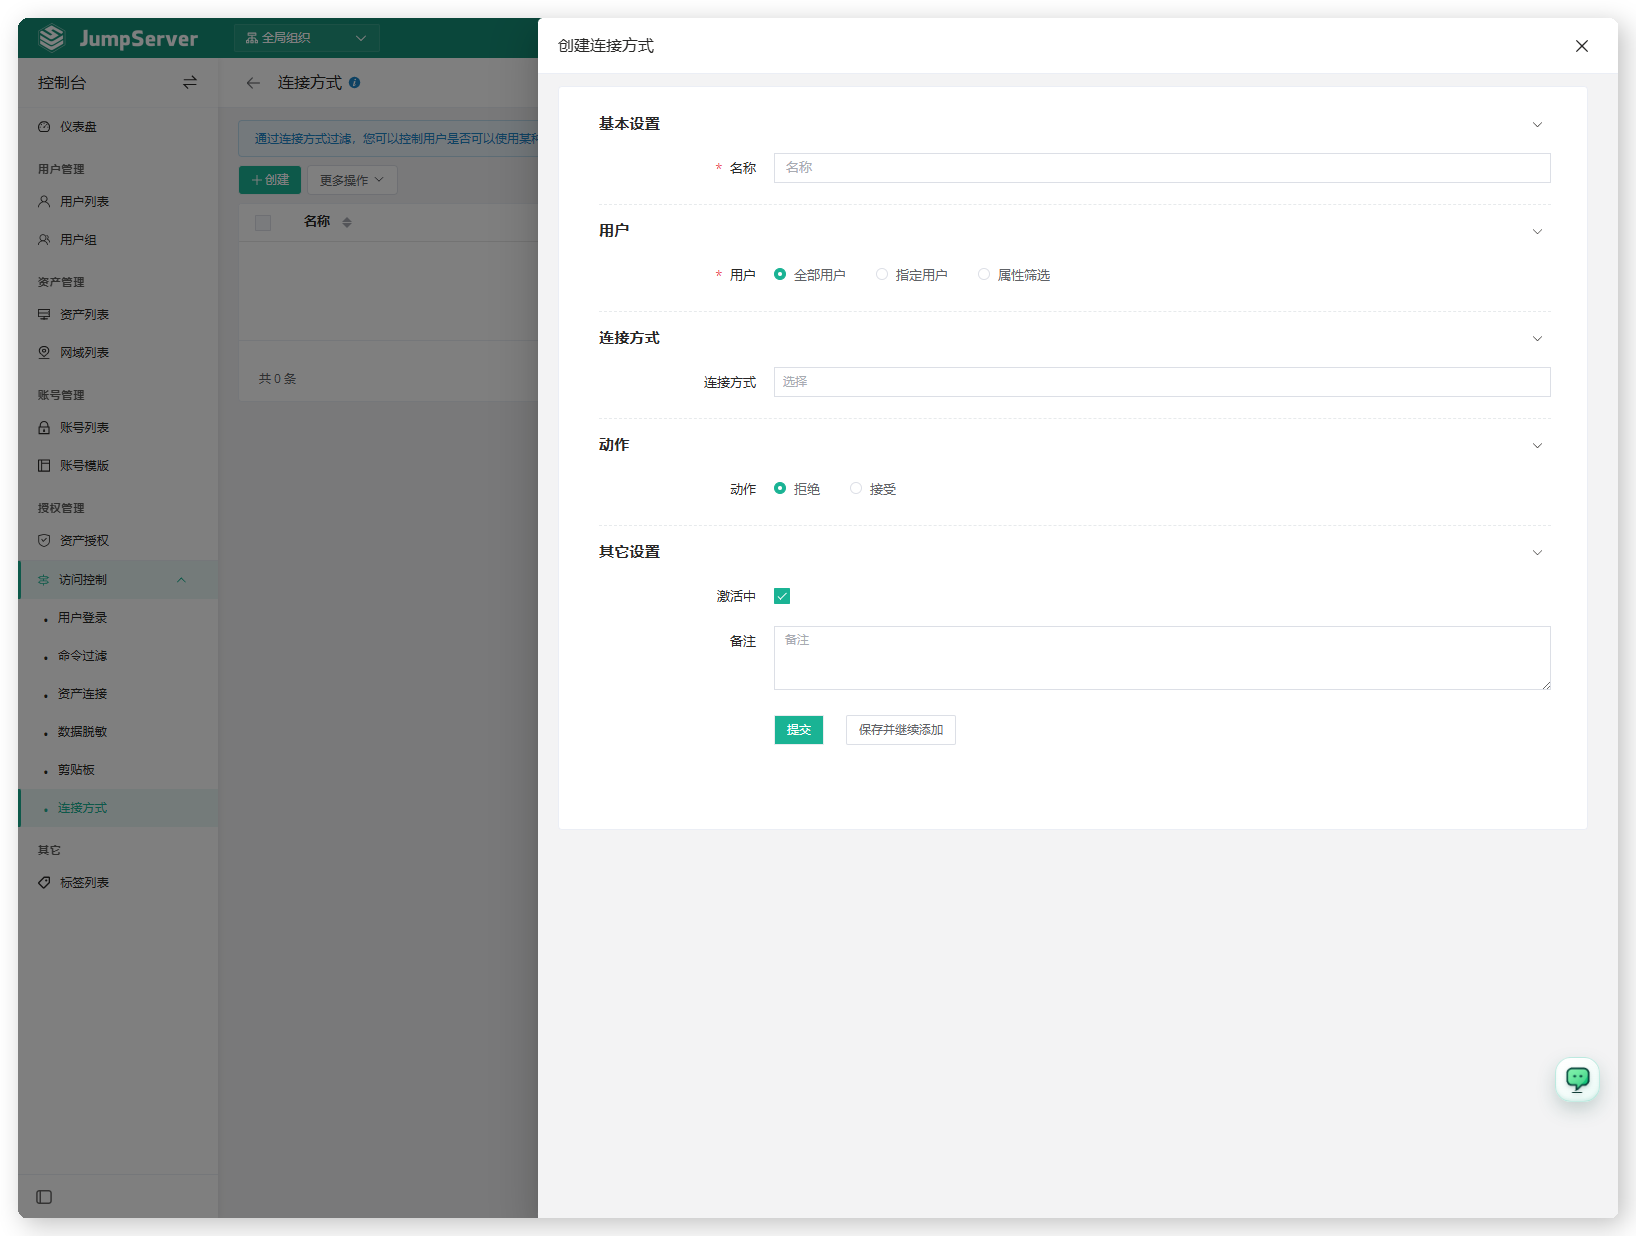Image resolution: width=1636 pixels, height=1236 pixels.
Task: Click the 提交 button
Action: coord(799,730)
